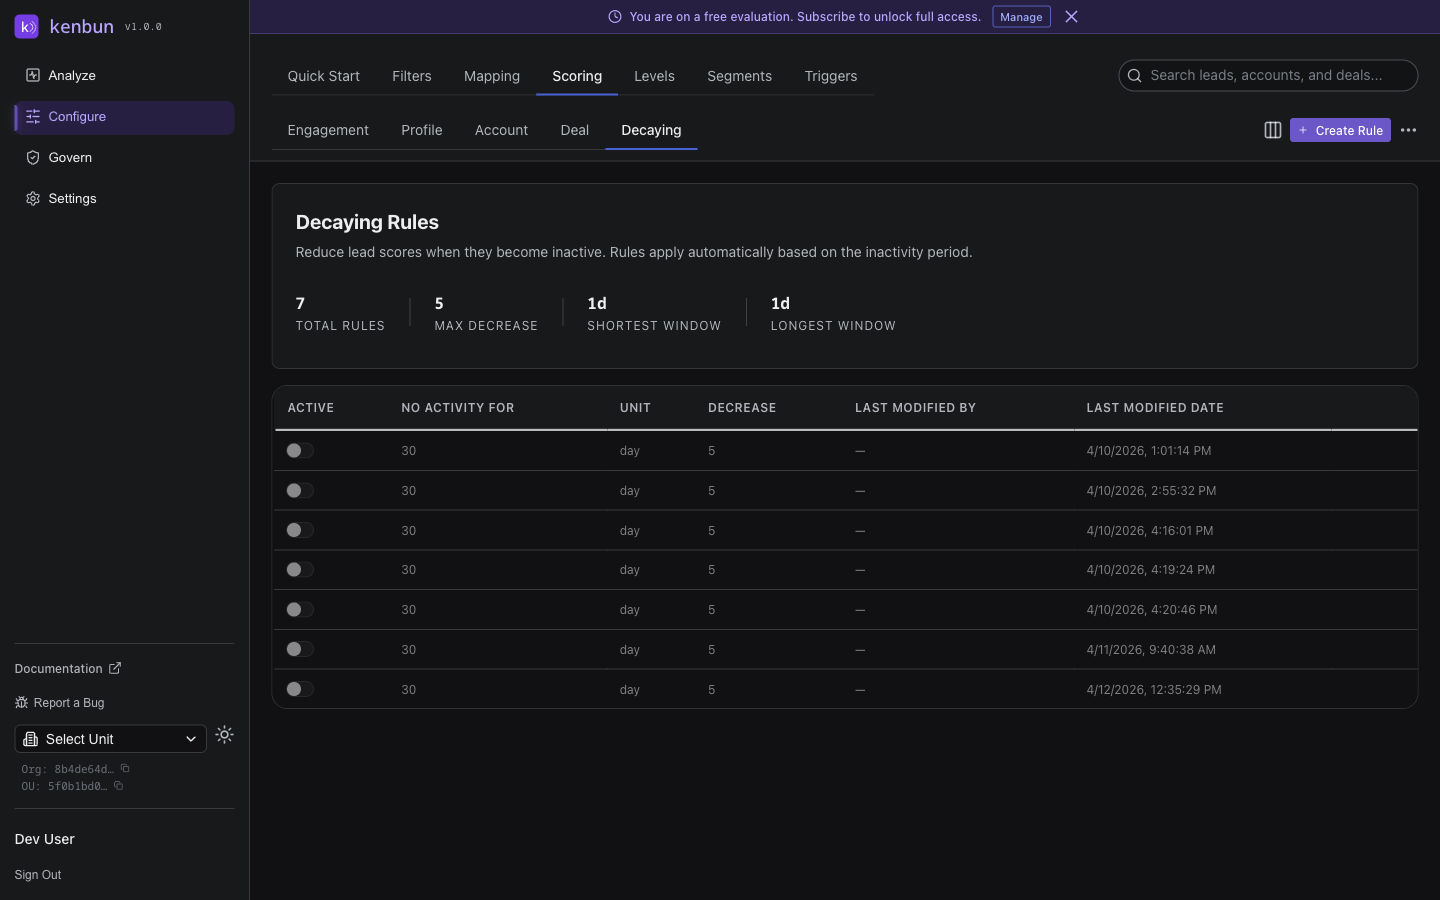Click the DECREASE column header
The image size is (1440, 900).
[x=742, y=408]
